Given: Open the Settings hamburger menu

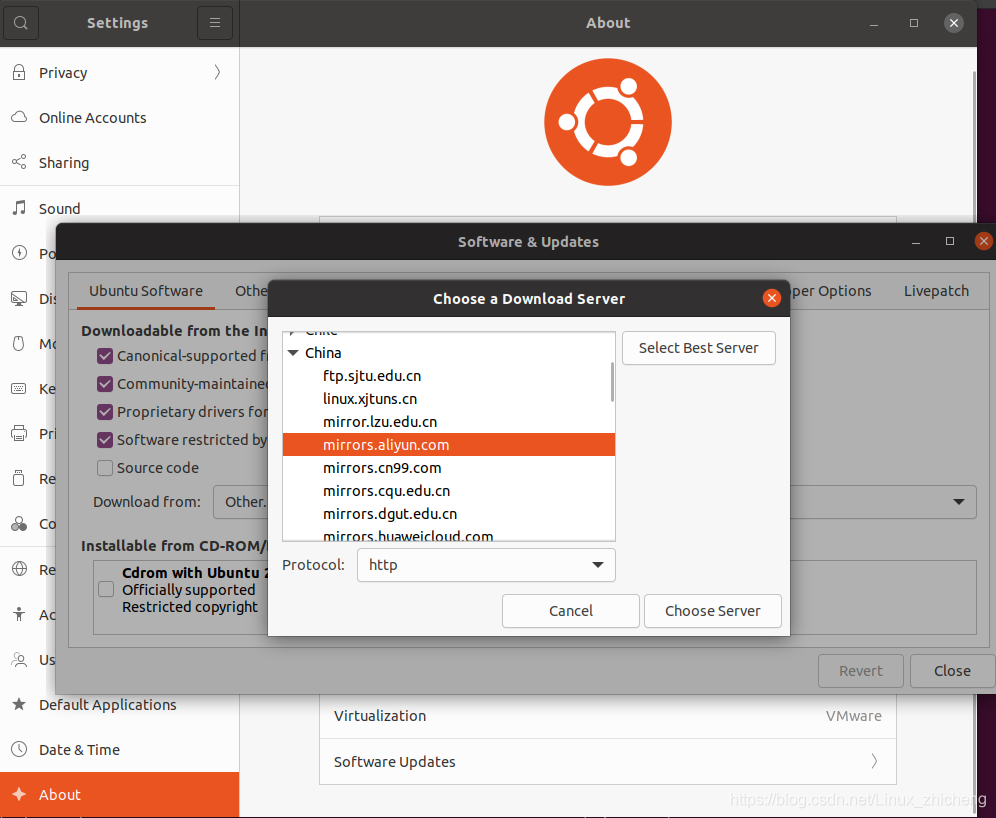Looking at the screenshot, I should point(215,23).
